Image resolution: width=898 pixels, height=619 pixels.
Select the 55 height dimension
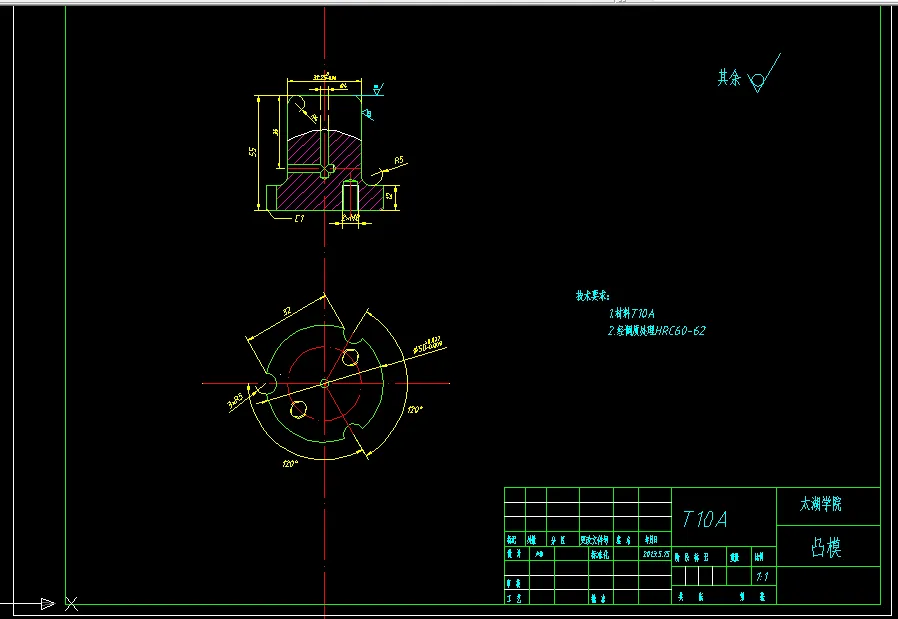tap(253, 151)
